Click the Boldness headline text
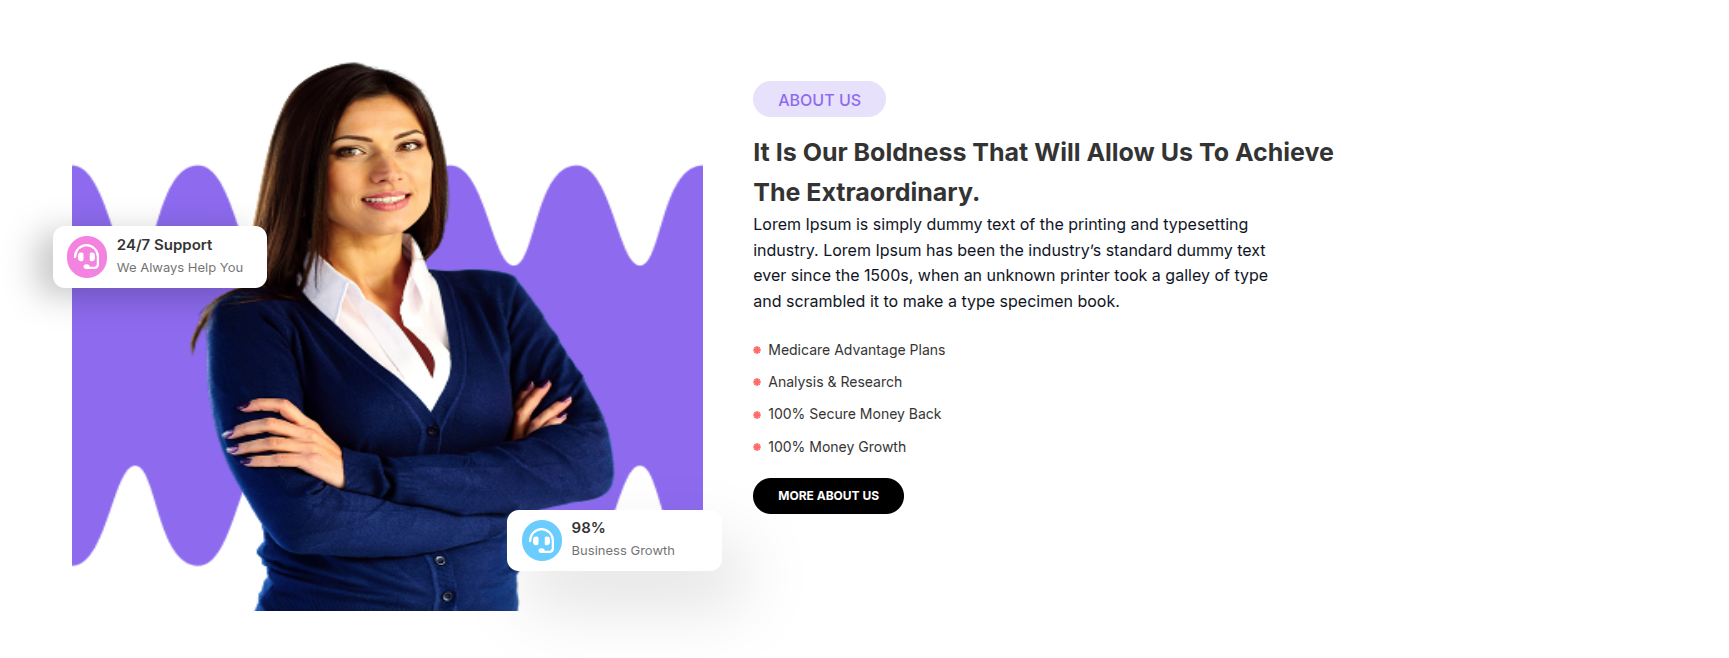The image size is (1729, 658). click(1043, 152)
